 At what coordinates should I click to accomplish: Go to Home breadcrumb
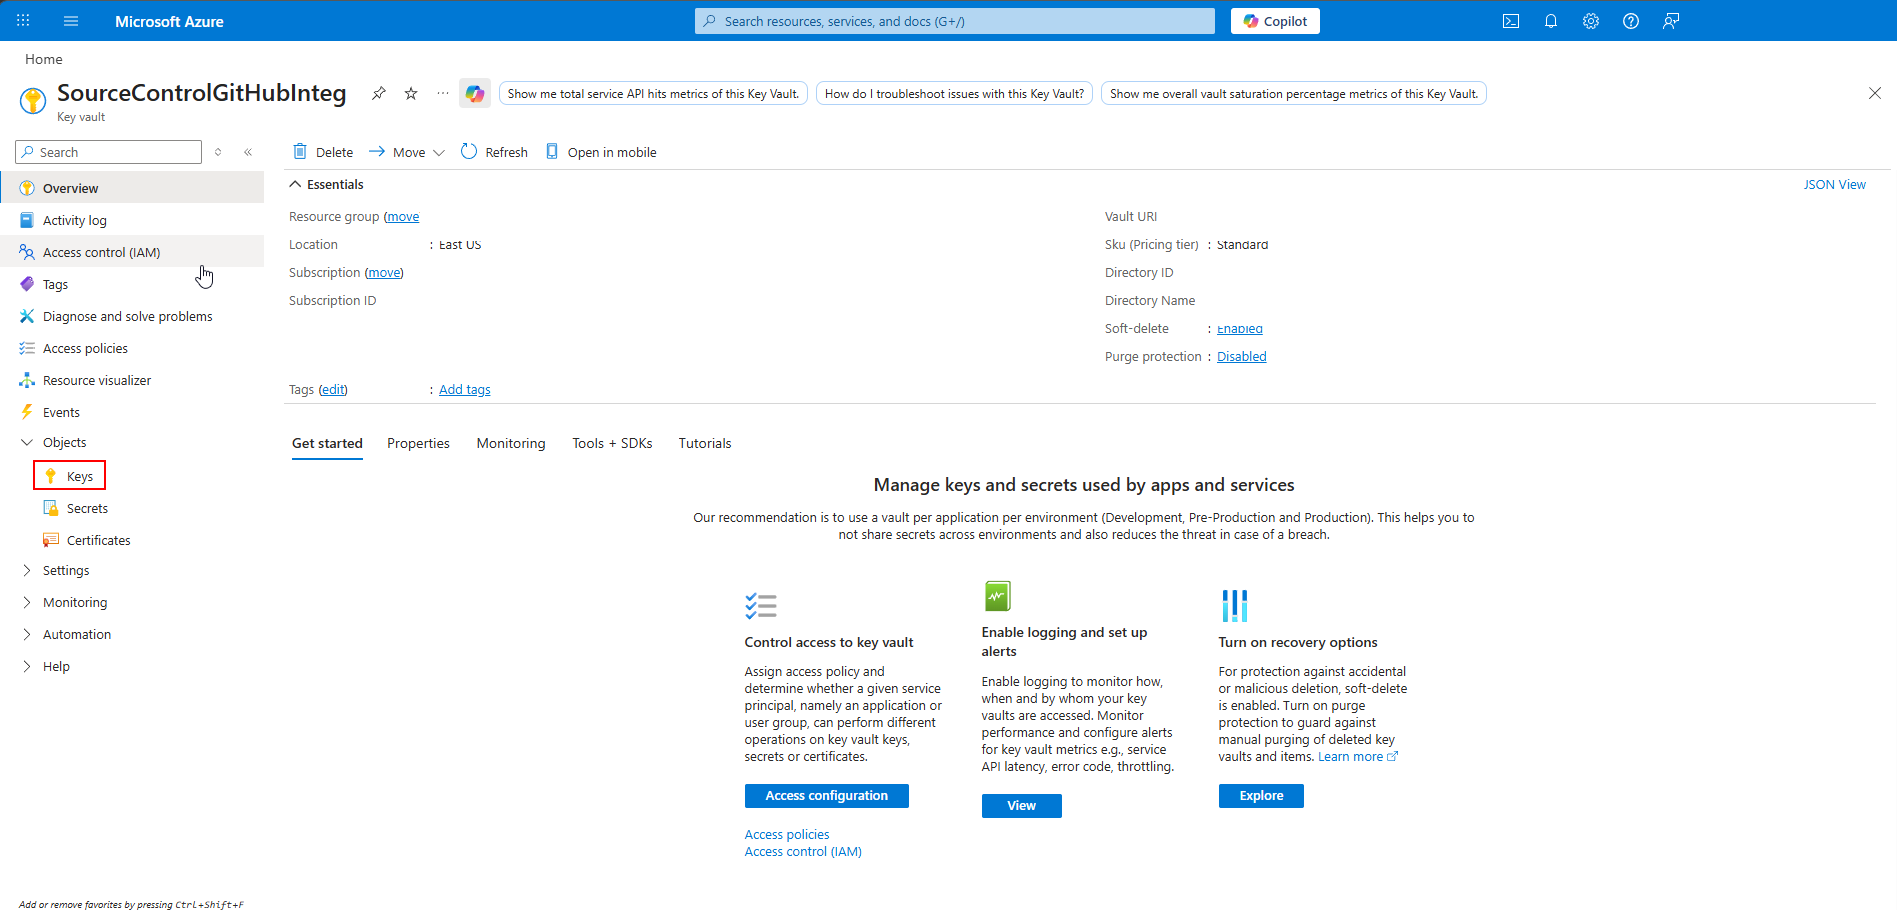[x=44, y=59]
